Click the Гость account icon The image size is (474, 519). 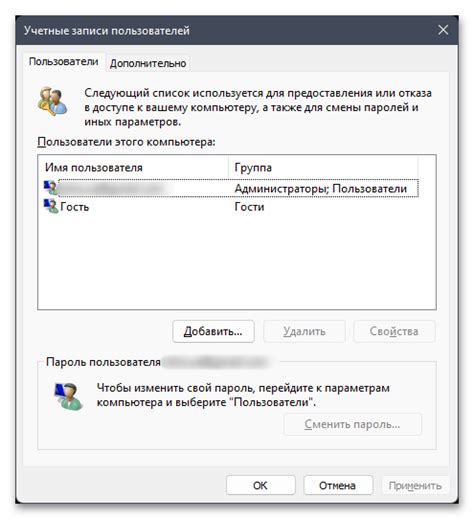pos(51,206)
